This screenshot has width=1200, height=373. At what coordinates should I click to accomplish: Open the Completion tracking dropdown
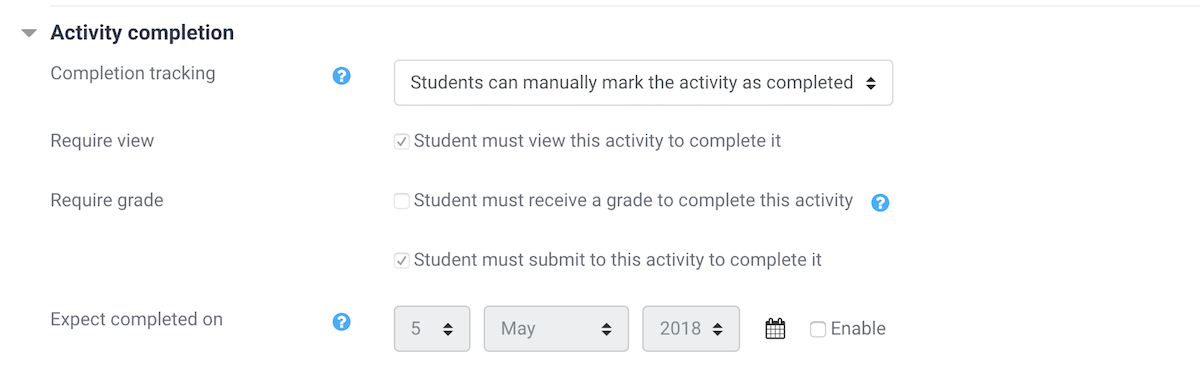(643, 83)
